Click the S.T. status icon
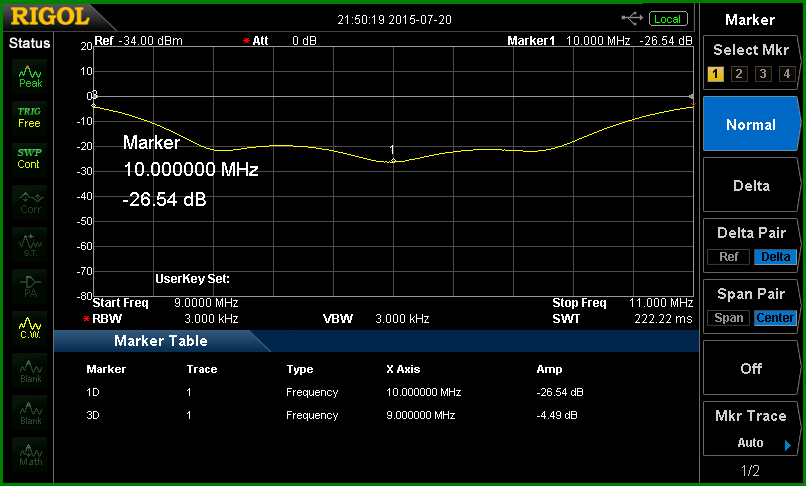 coord(30,245)
